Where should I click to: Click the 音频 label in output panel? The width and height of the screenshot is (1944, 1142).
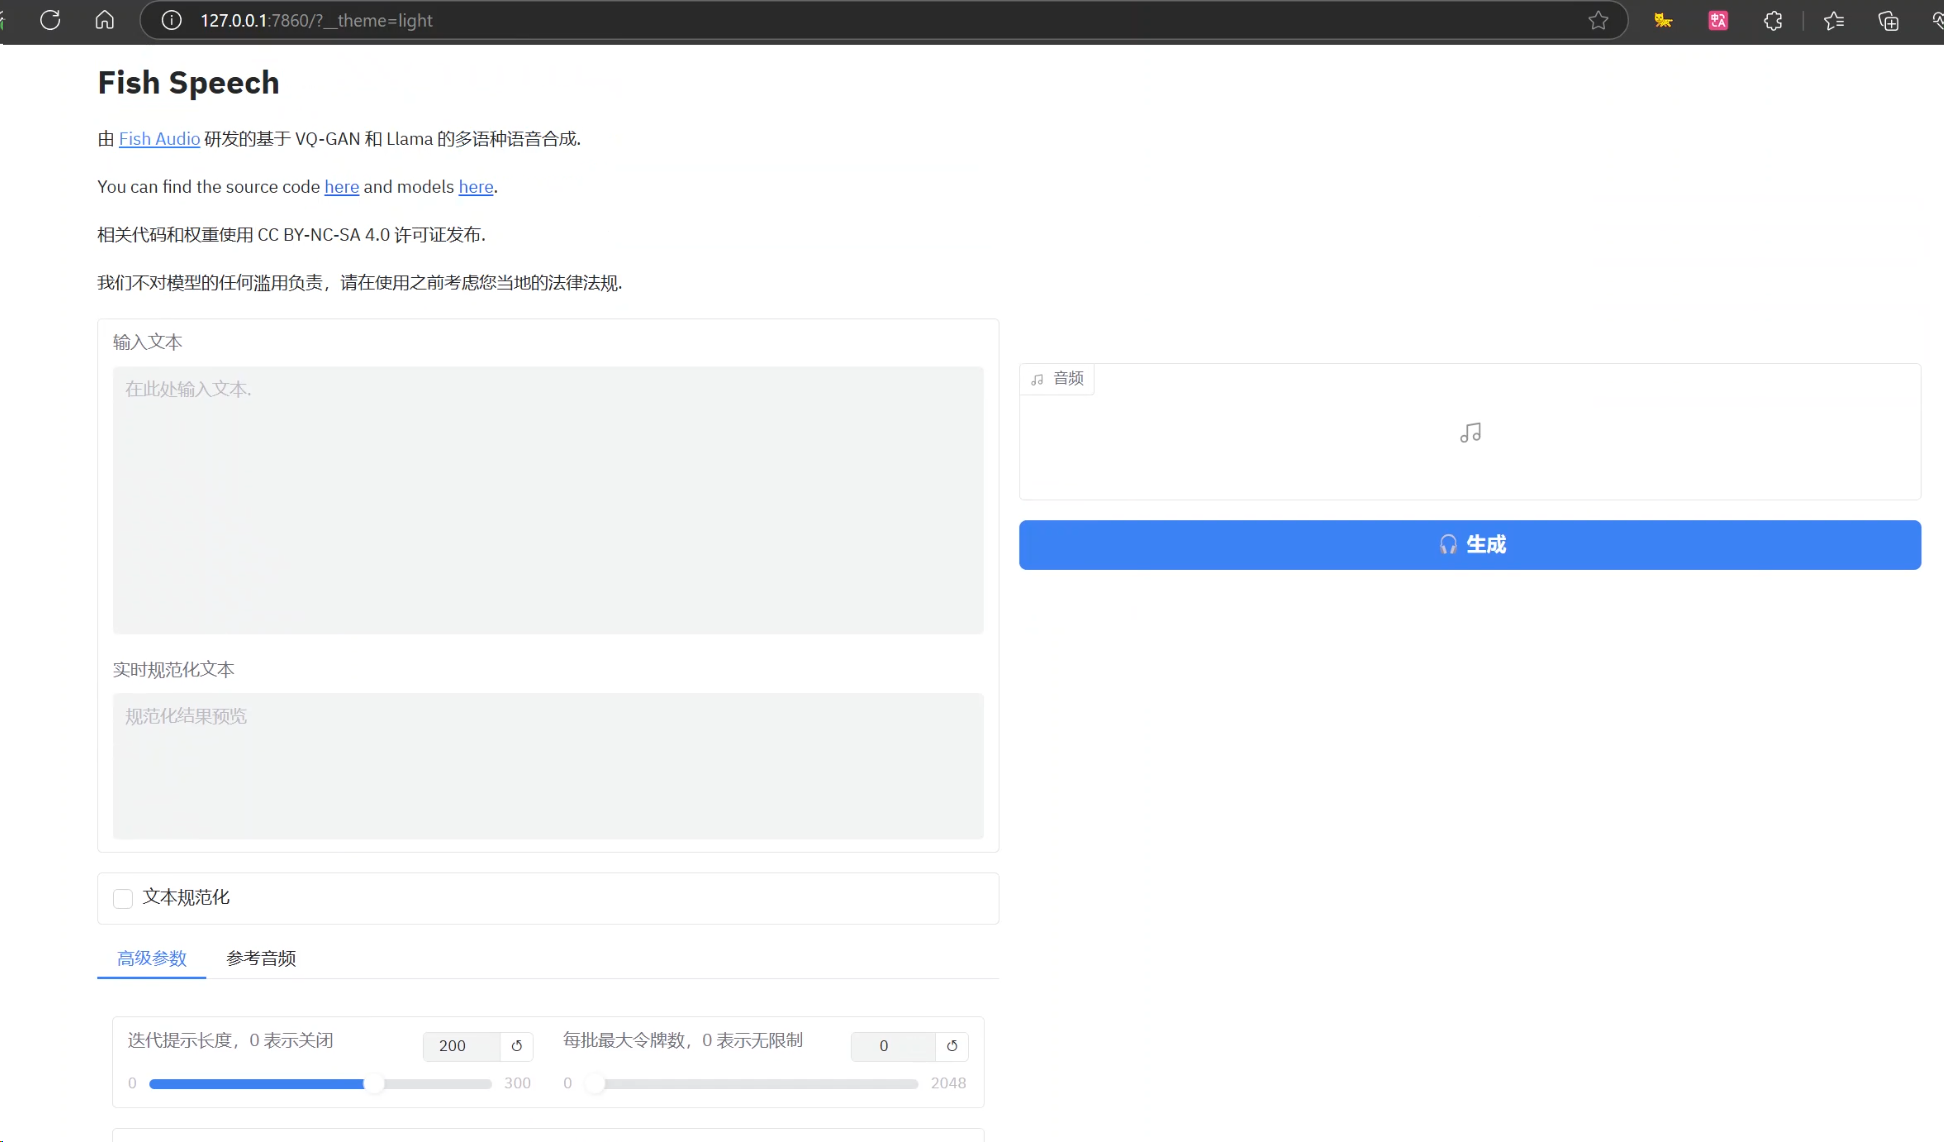(1057, 379)
